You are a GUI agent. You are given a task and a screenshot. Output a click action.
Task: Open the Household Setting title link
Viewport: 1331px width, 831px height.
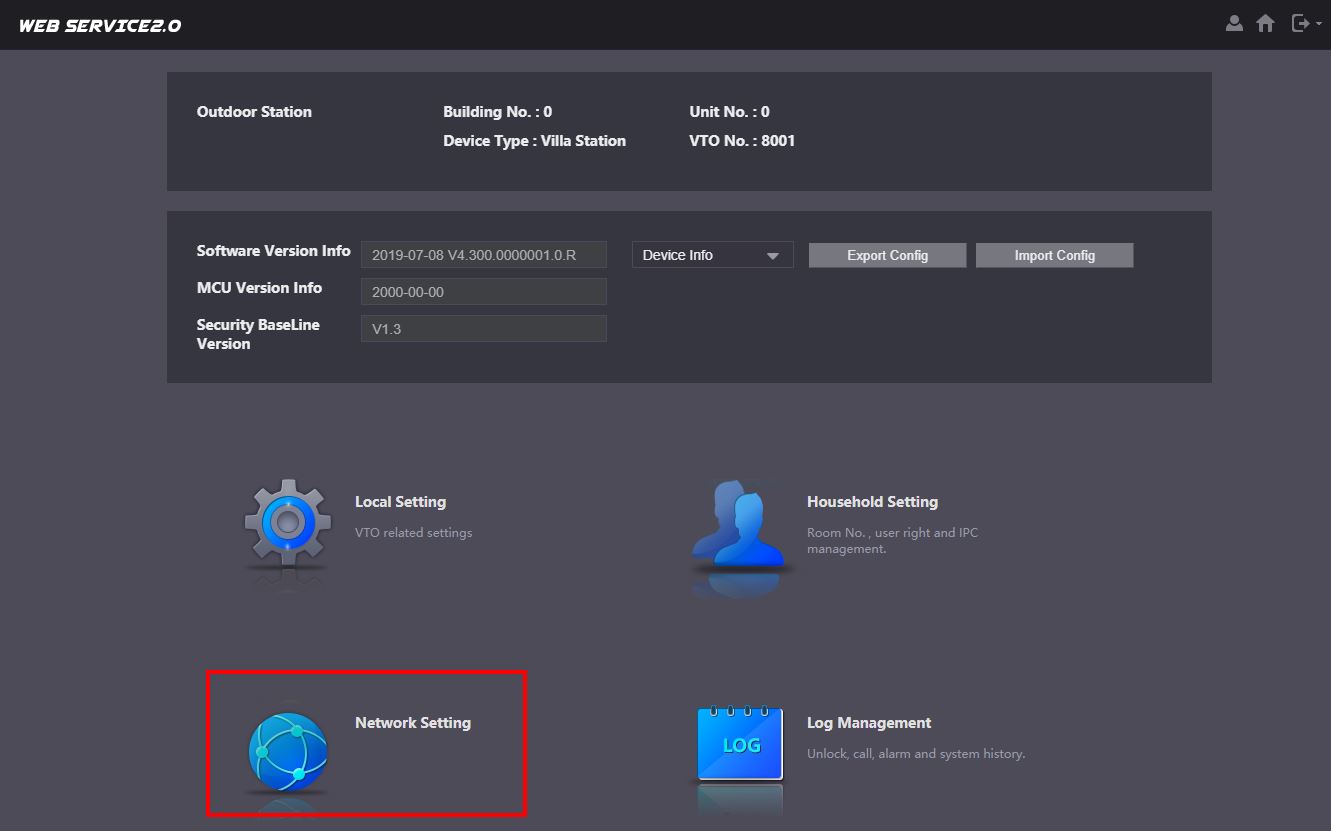872,502
